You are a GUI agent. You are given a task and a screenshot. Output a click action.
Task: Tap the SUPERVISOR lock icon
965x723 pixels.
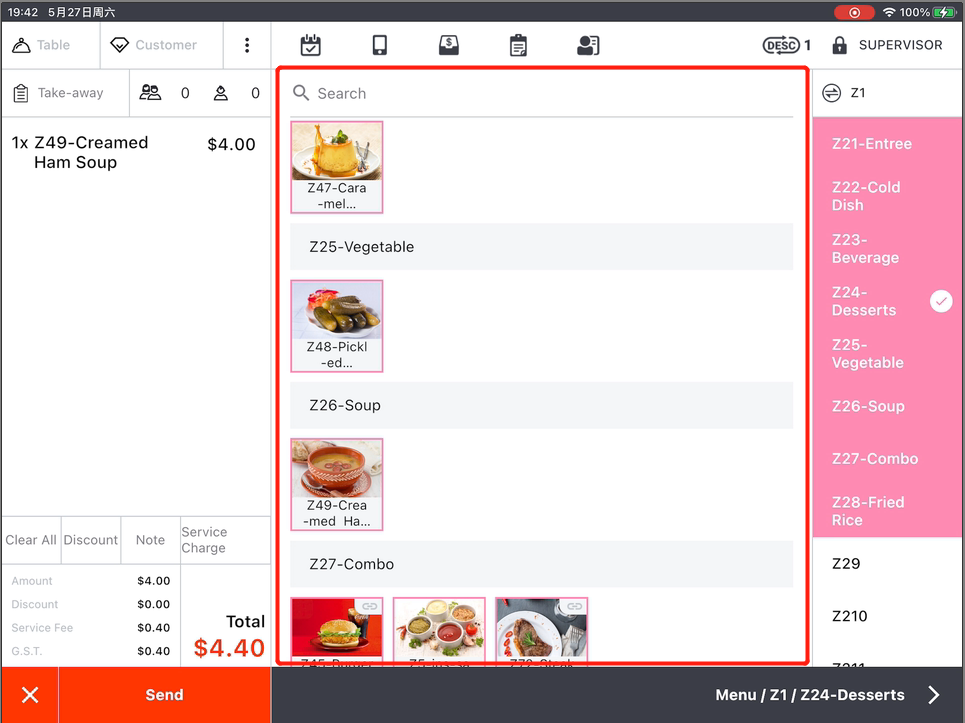839,45
